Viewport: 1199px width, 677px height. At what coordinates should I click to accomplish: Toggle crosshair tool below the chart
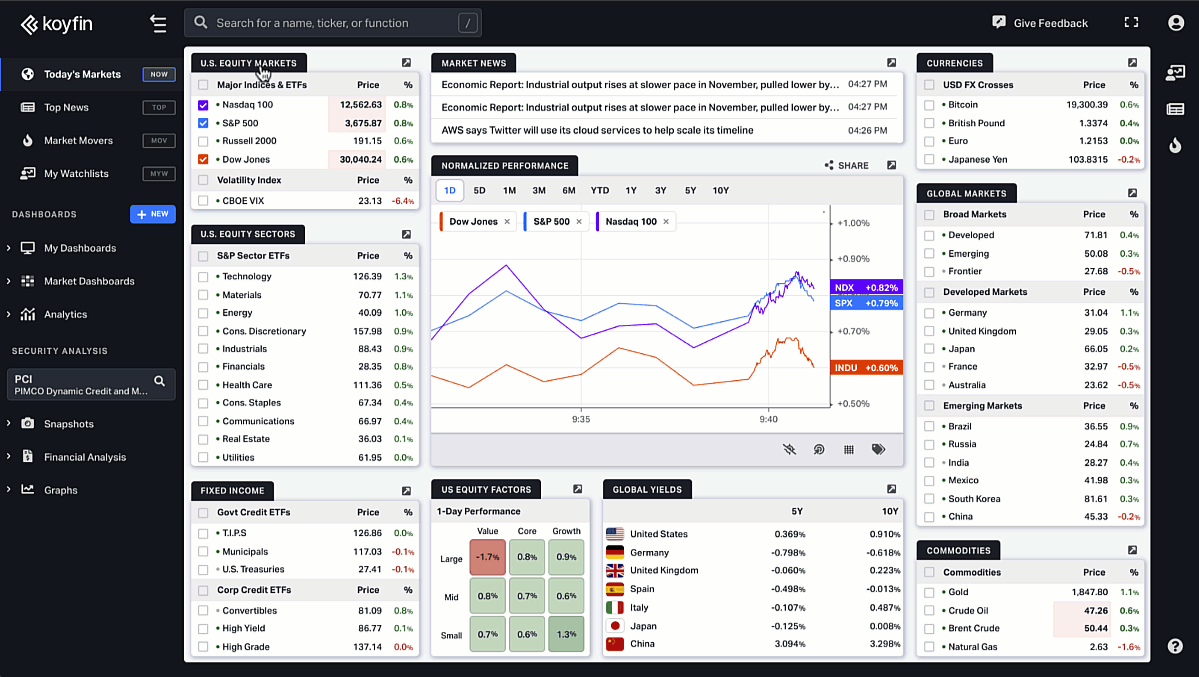pyautogui.click(x=789, y=449)
